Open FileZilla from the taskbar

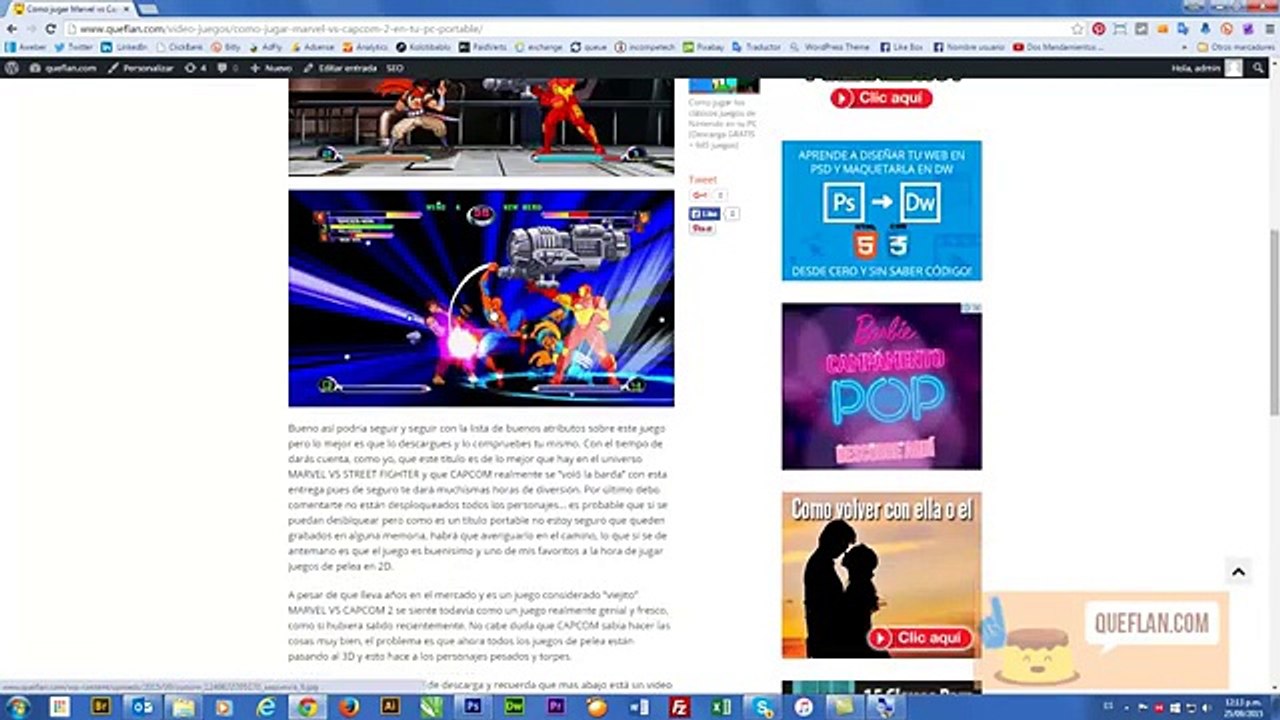point(680,707)
